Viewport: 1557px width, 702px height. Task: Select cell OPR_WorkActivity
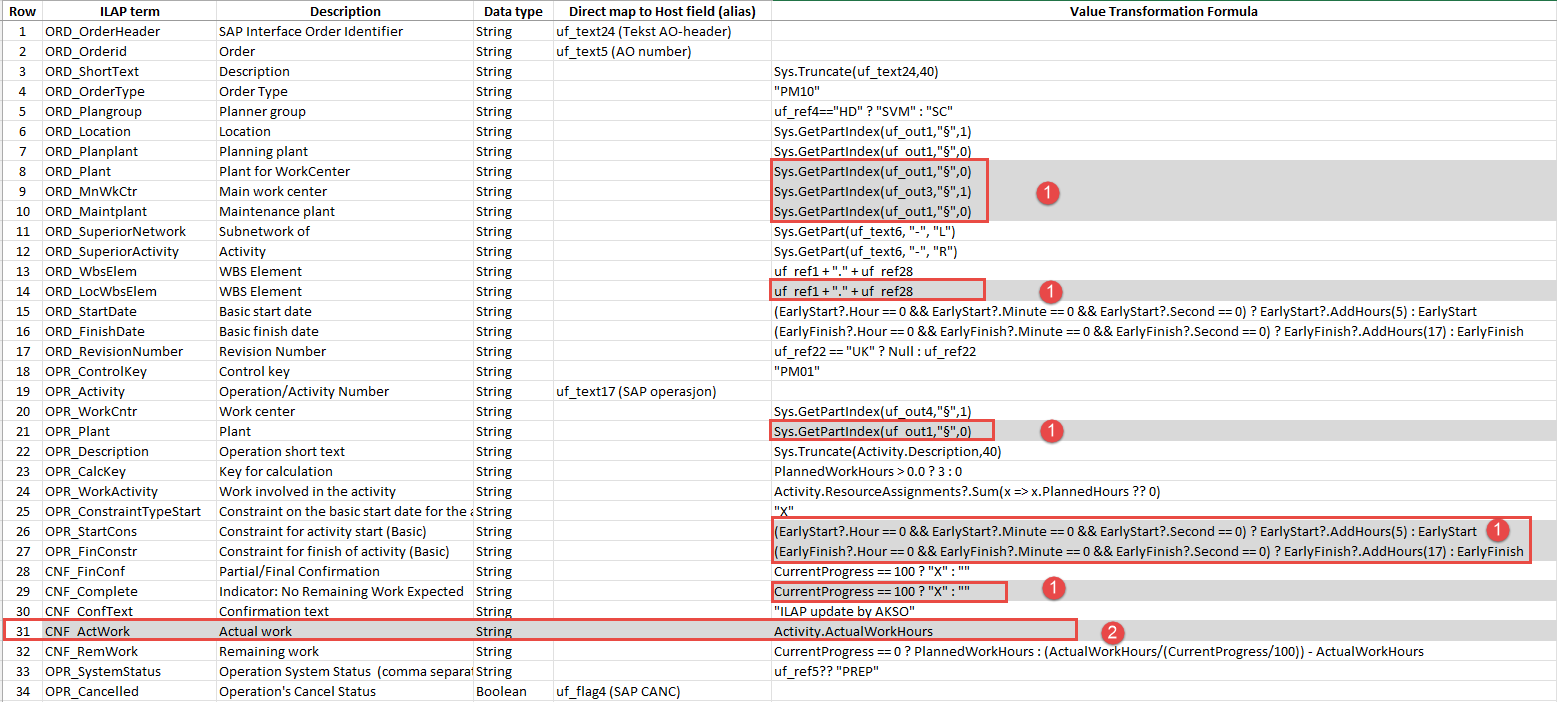(x=129, y=491)
